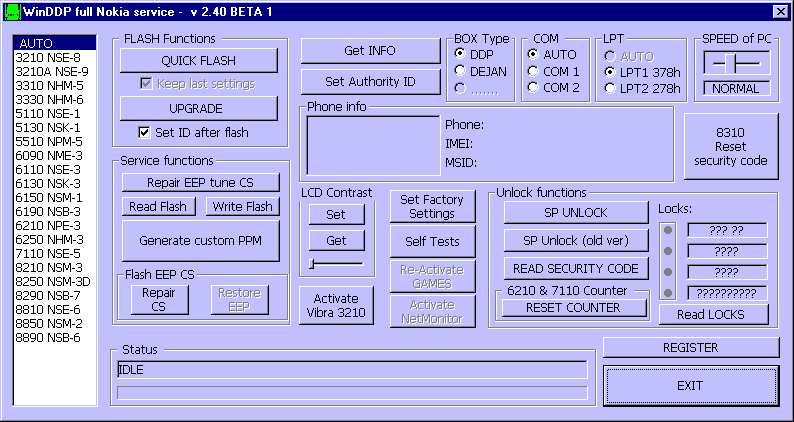Viewport: 794px width, 422px height.
Task: Select 7110 NSE-5 model
Action: point(55,253)
